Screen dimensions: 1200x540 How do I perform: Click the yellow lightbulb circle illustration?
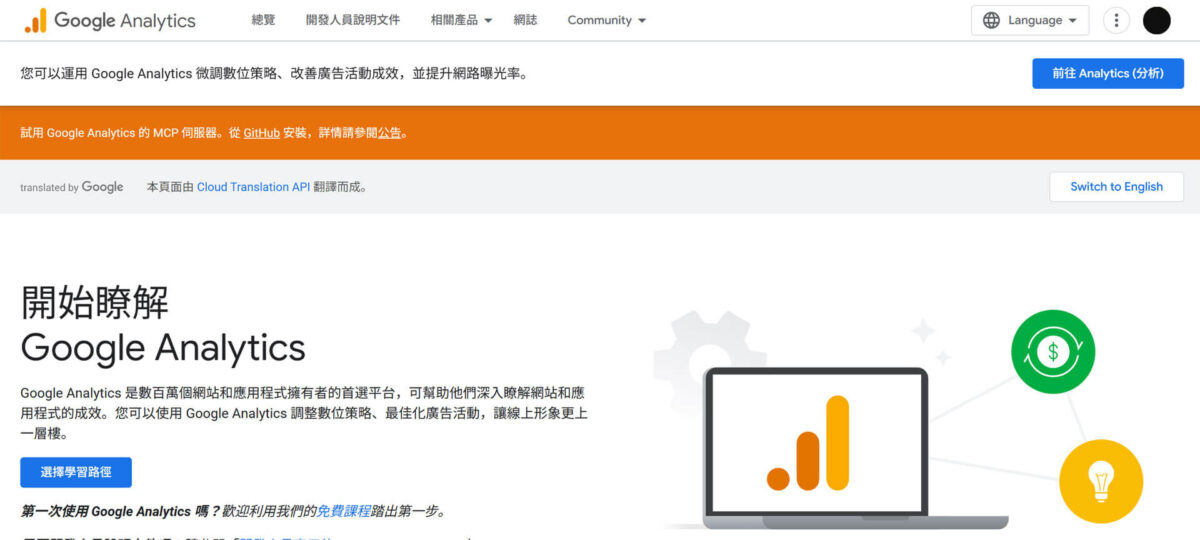click(x=1101, y=481)
